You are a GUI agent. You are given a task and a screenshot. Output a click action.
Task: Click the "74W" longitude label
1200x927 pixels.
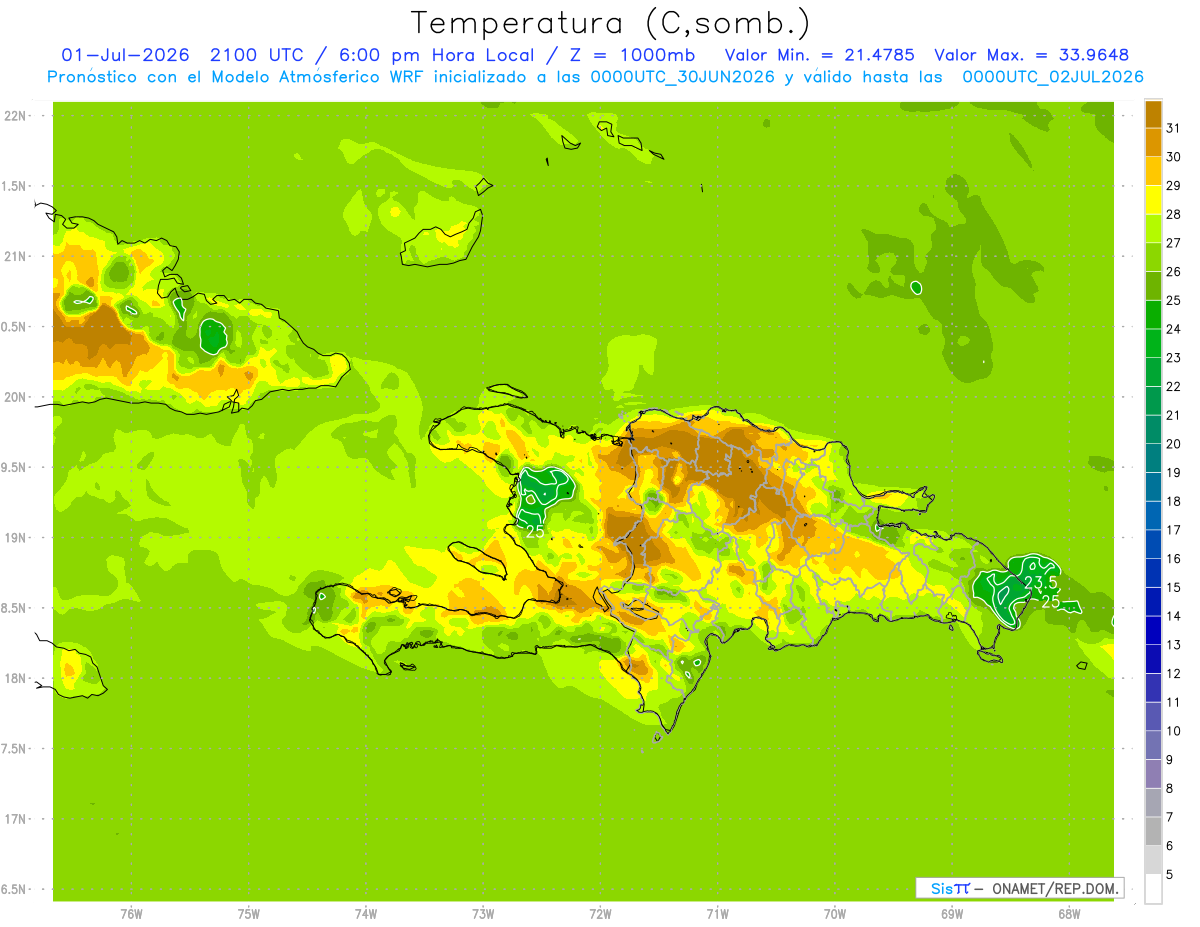[365, 914]
